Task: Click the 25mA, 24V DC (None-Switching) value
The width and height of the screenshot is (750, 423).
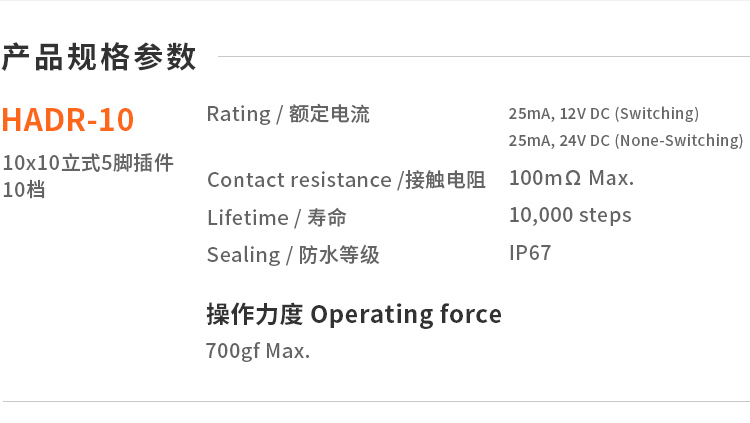Action: coord(625,140)
